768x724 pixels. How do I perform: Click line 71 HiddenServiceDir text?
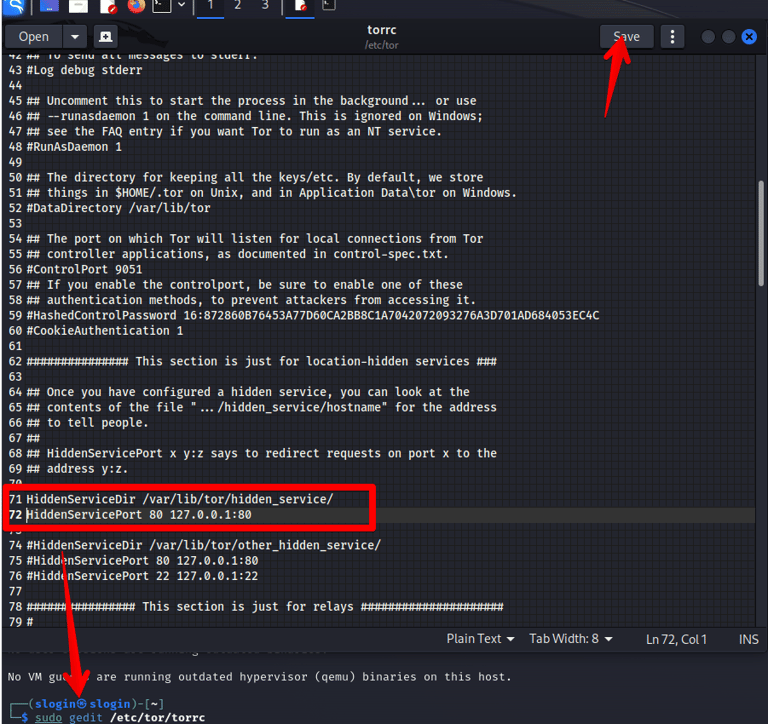(x=180, y=499)
